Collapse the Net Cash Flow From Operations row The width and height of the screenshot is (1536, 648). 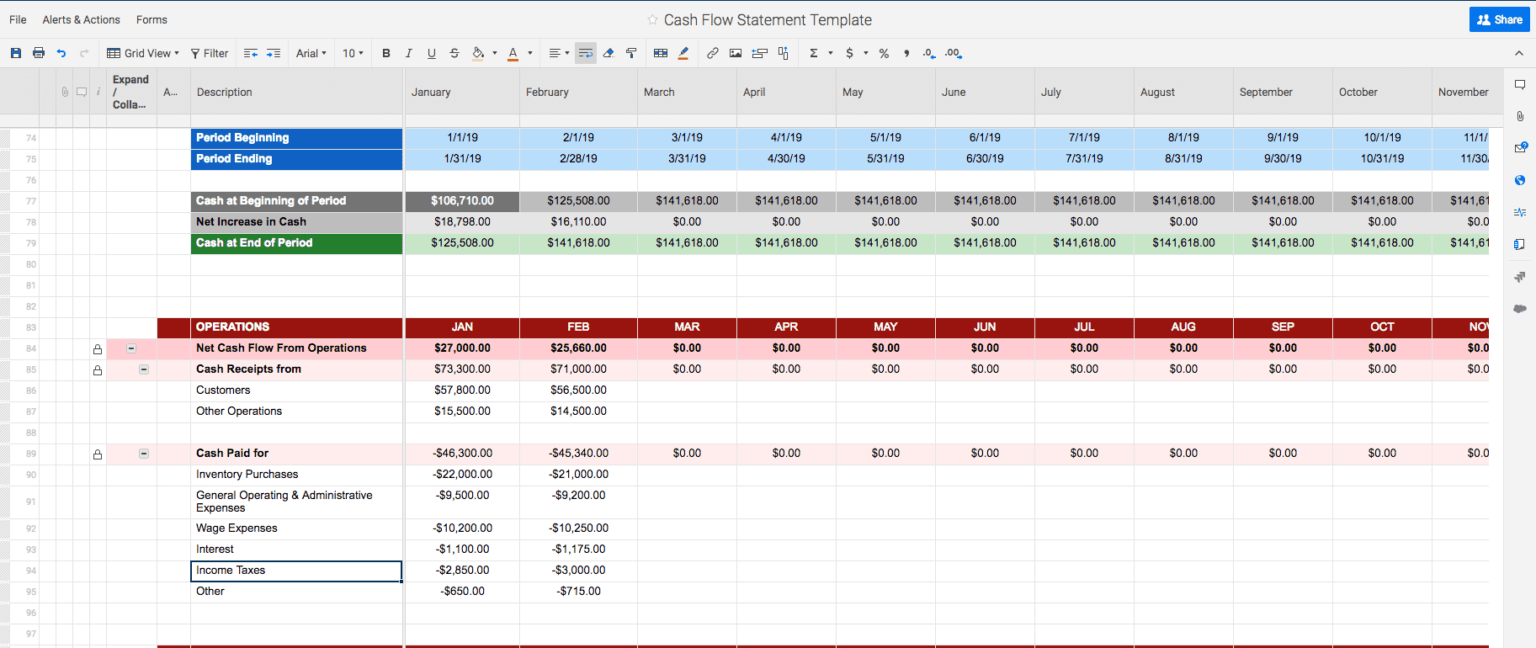tap(131, 347)
